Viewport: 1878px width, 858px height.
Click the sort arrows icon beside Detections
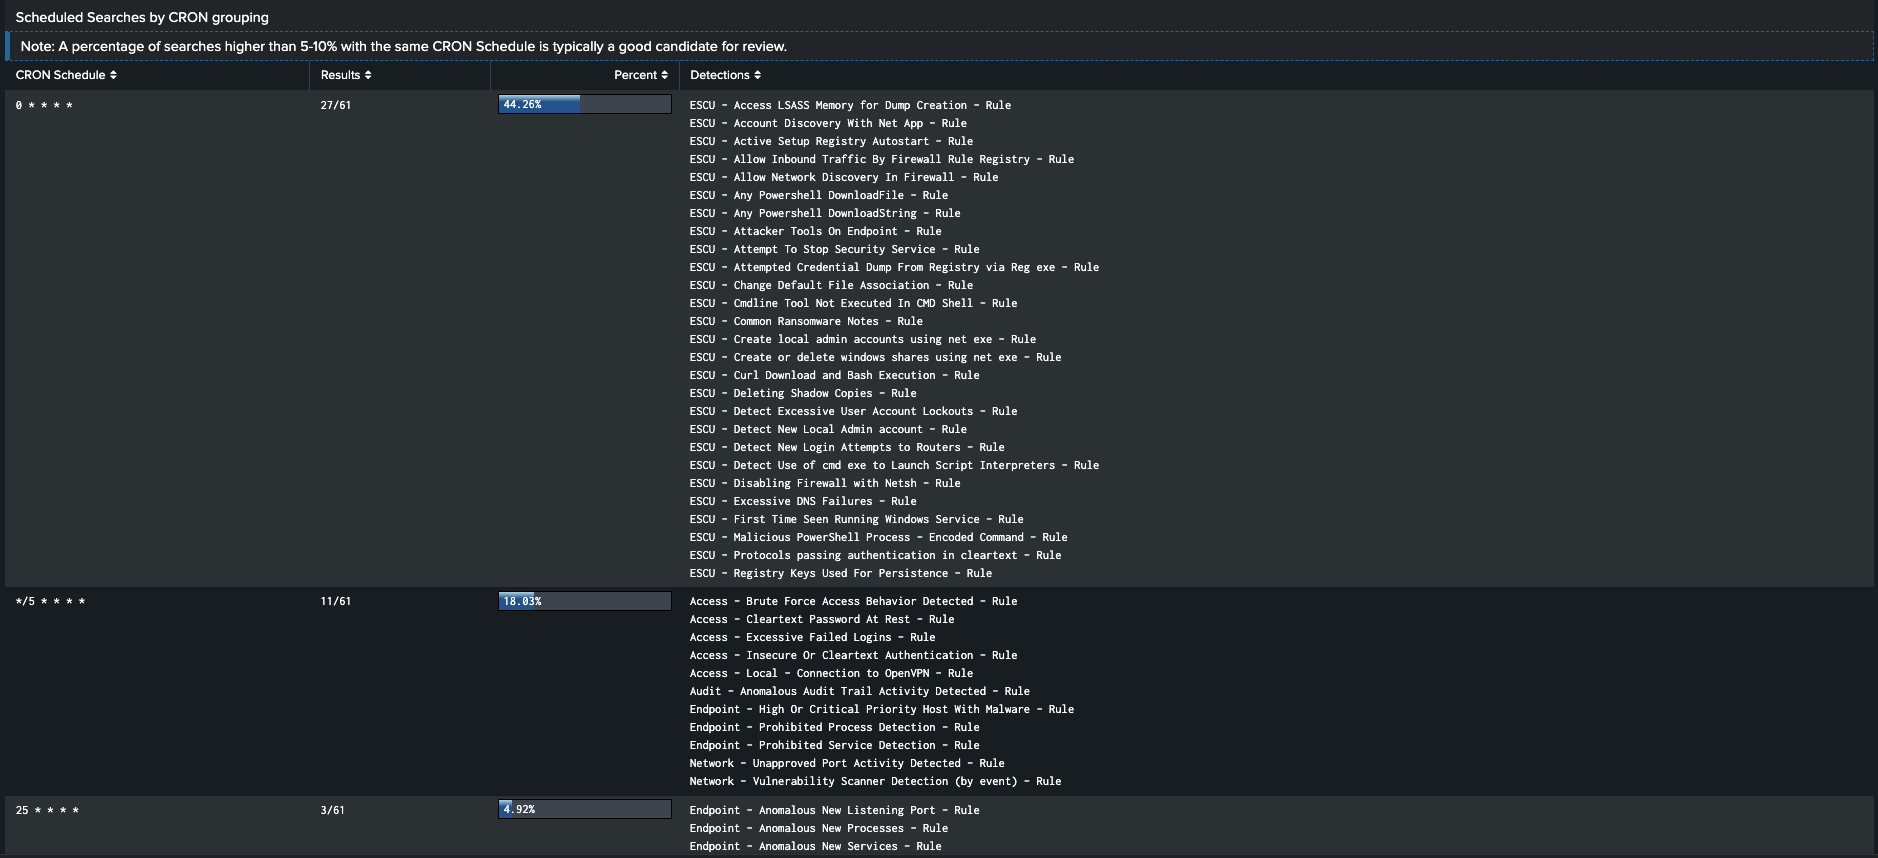pos(757,75)
